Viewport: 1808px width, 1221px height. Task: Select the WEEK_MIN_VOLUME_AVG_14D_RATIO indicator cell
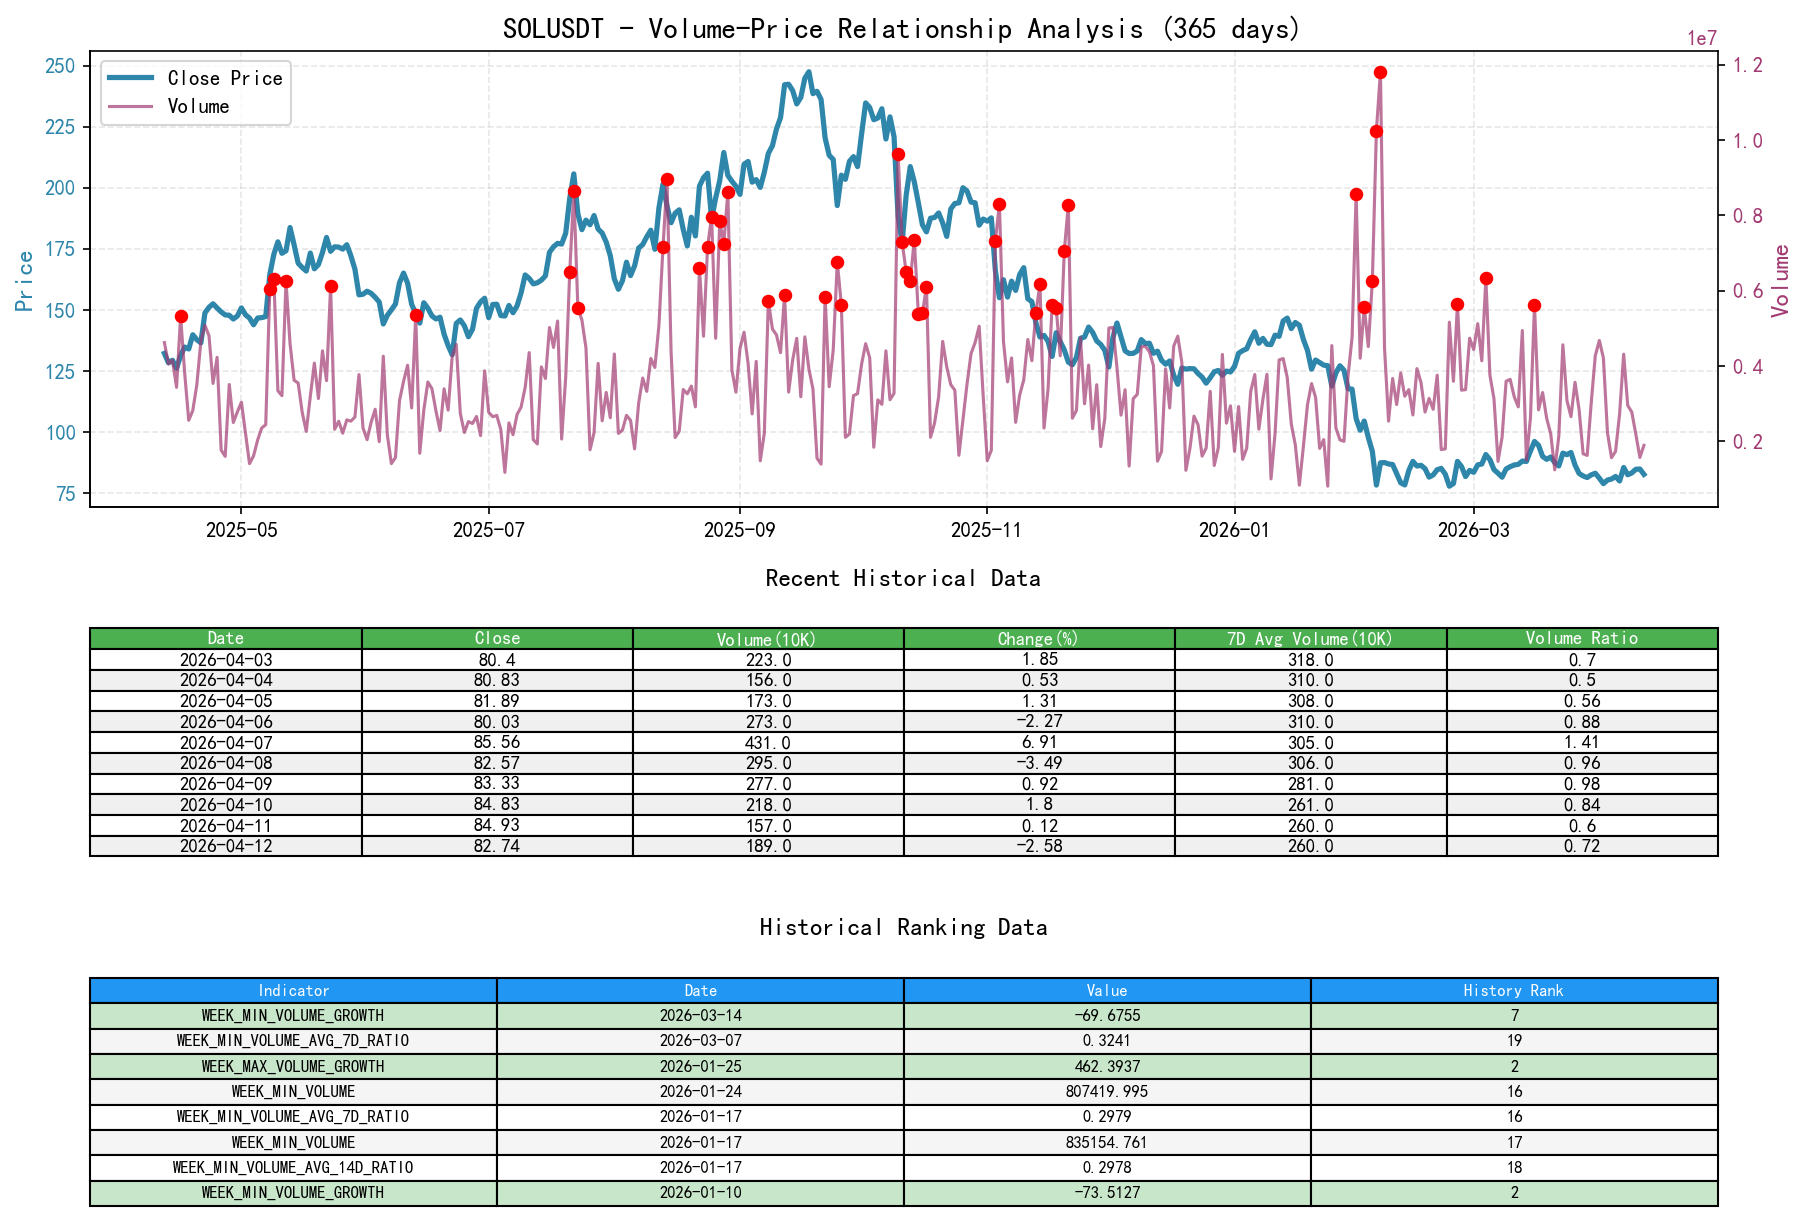click(293, 1167)
